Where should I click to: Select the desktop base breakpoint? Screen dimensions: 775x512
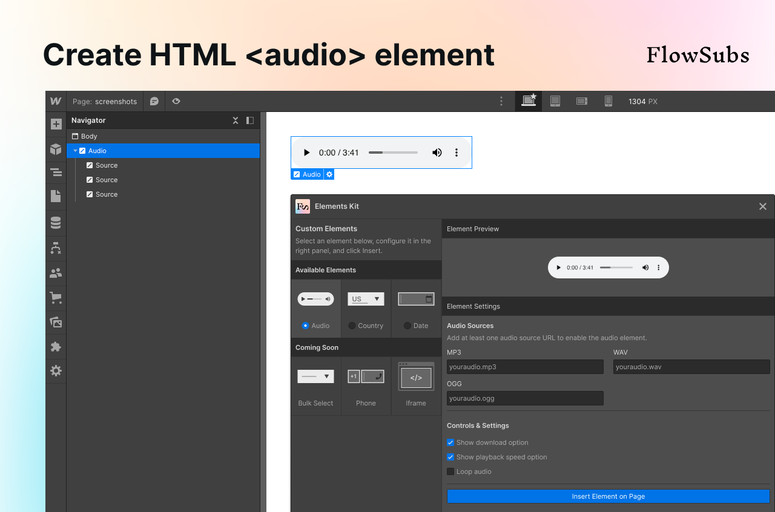coord(528,101)
